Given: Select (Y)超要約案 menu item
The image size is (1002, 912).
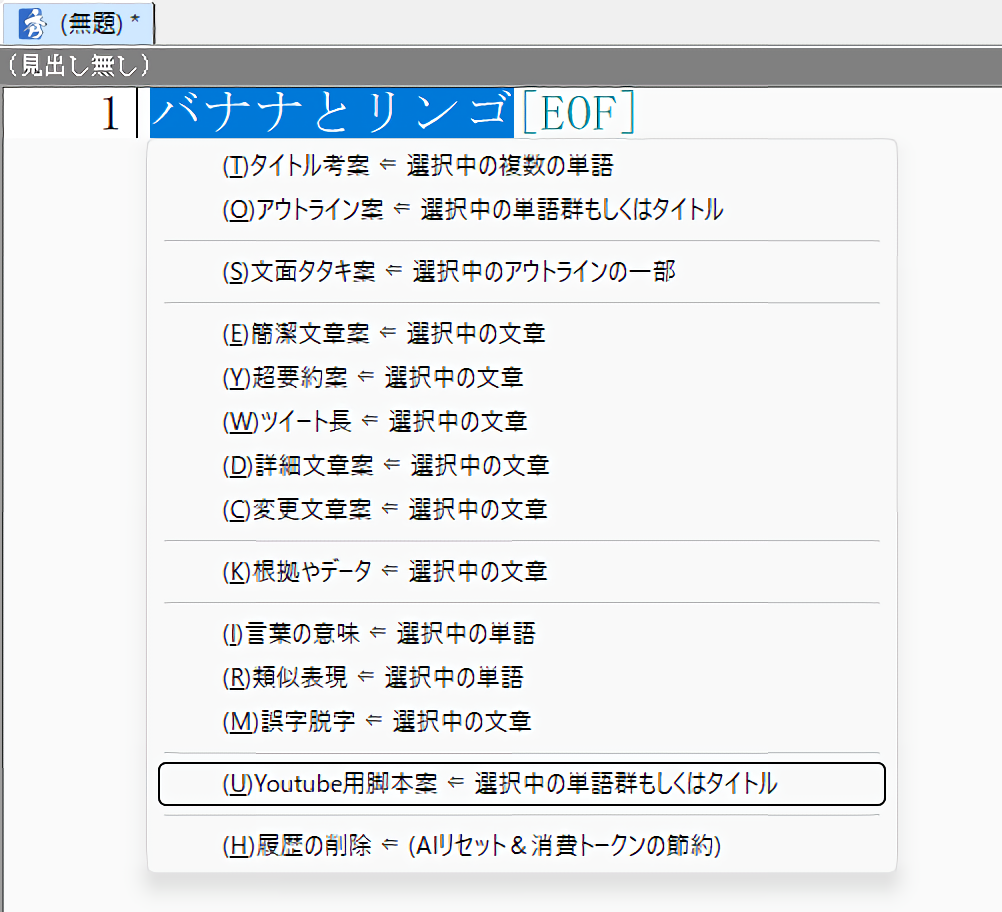Looking at the screenshot, I should click(372, 377).
